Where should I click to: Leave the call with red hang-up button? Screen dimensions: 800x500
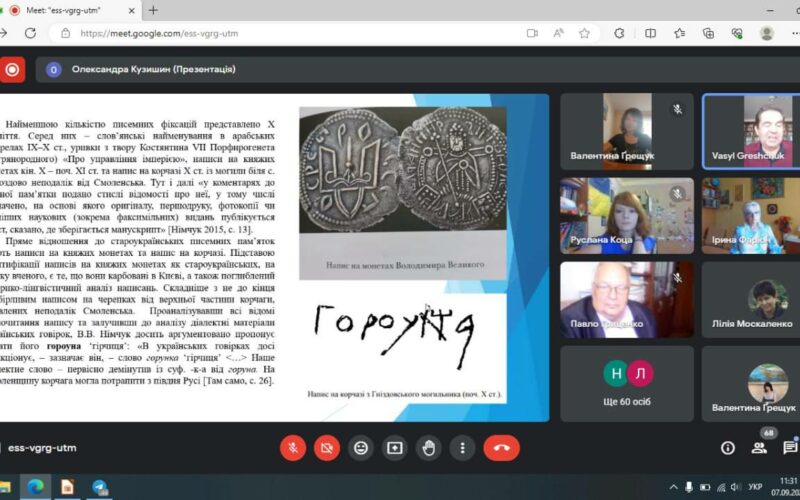(502, 447)
